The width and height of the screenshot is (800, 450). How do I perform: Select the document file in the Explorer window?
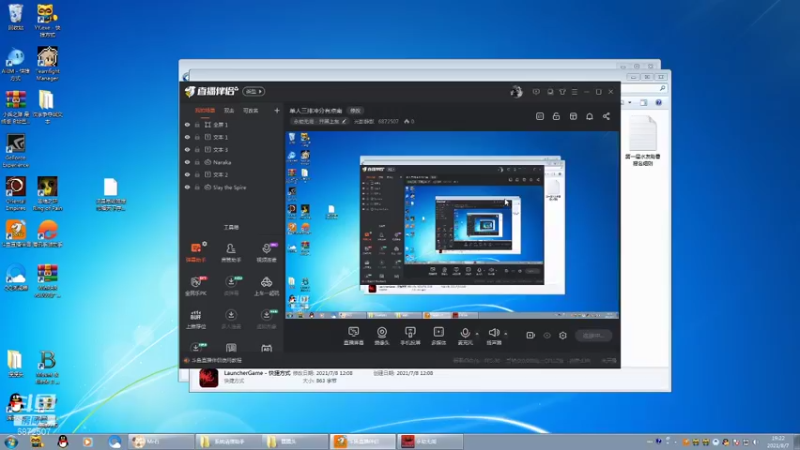(x=642, y=140)
